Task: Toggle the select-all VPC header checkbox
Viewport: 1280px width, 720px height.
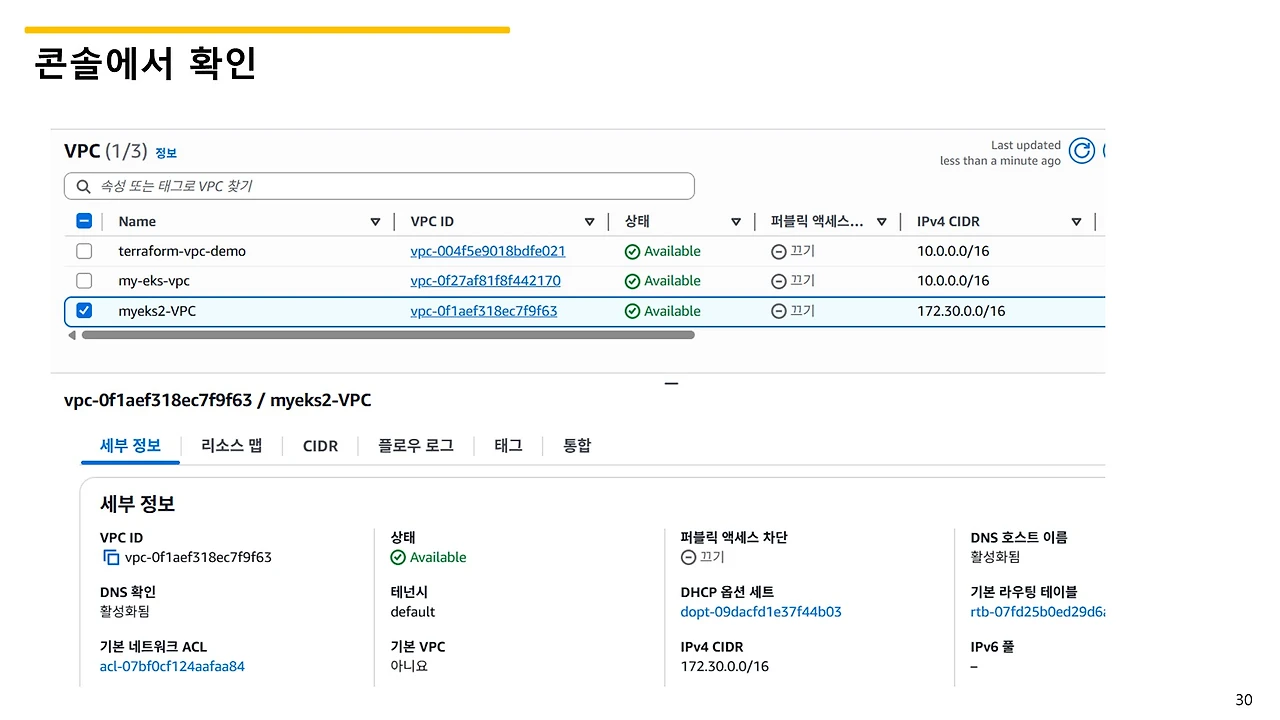Action: 84,221
